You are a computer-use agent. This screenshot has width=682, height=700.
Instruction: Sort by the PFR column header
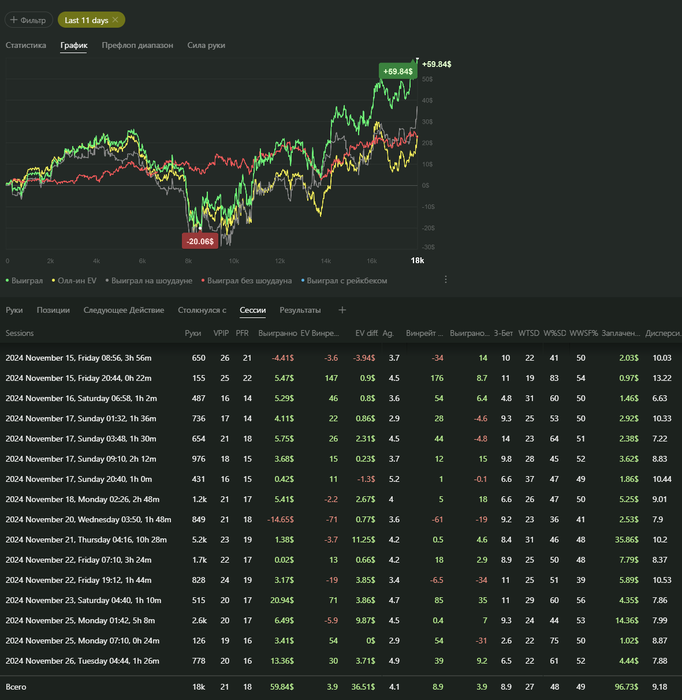(242, 333)
